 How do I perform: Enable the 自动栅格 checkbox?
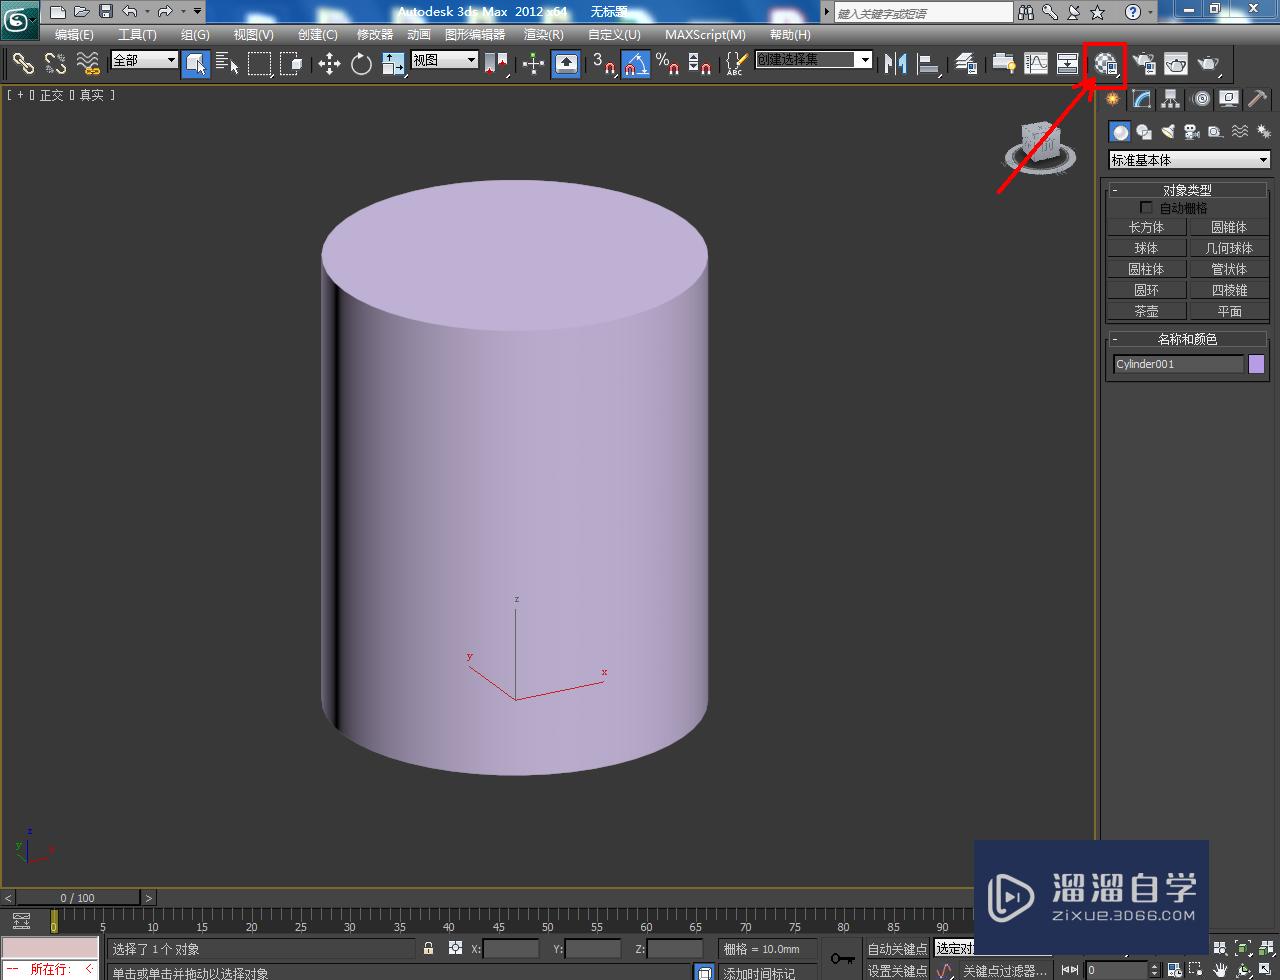click(1146, 208)
